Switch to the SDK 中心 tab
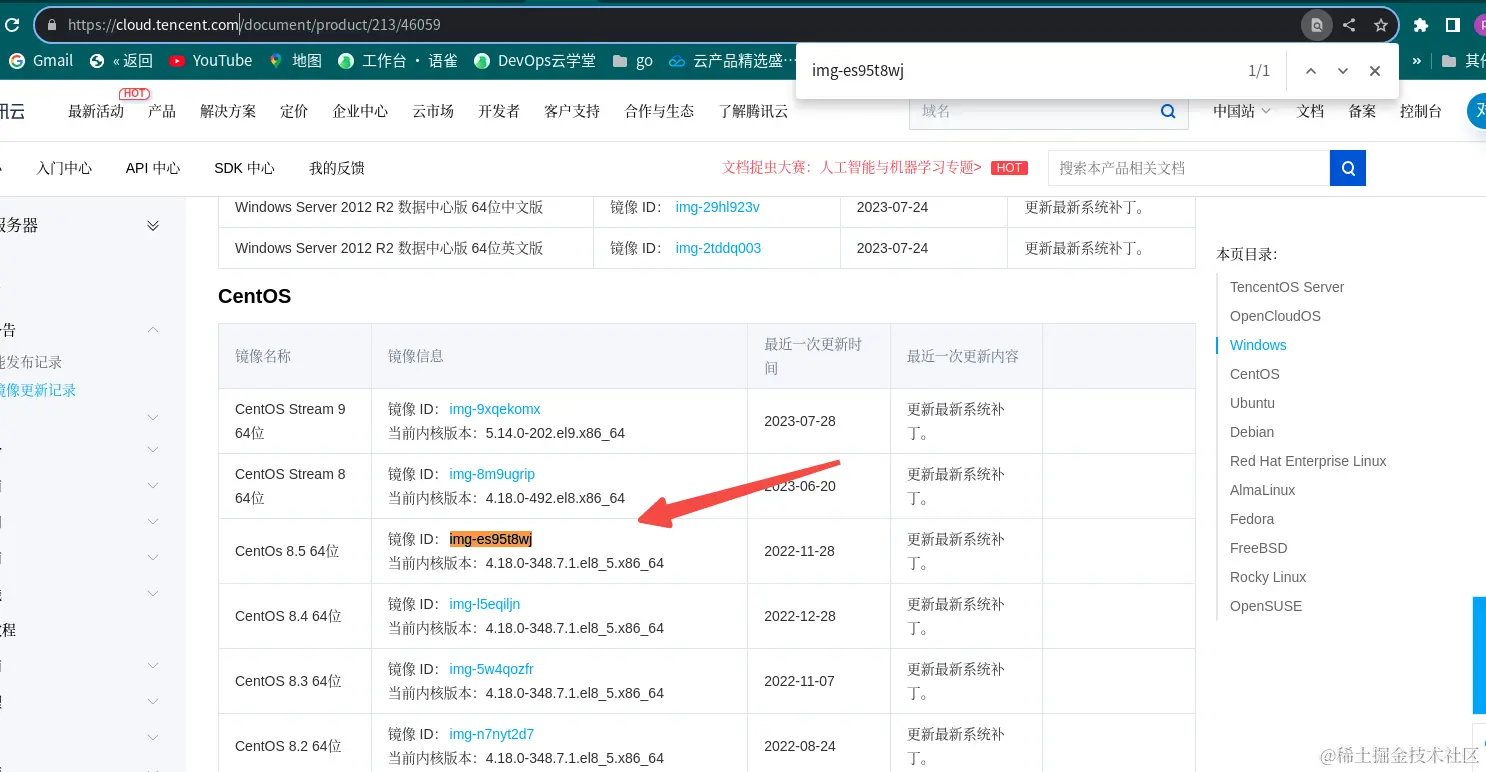 [244, 168]
